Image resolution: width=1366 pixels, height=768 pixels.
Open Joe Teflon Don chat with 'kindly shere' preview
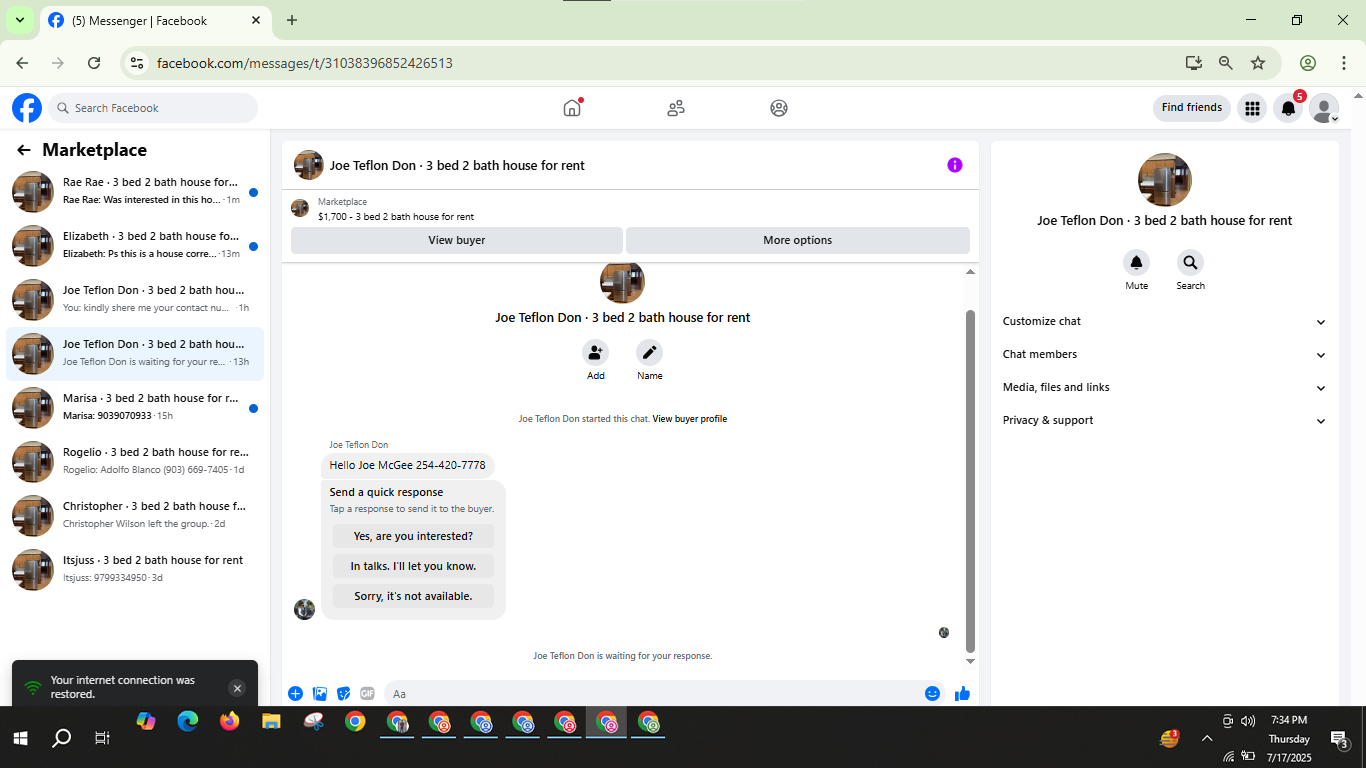coord(135,300)
